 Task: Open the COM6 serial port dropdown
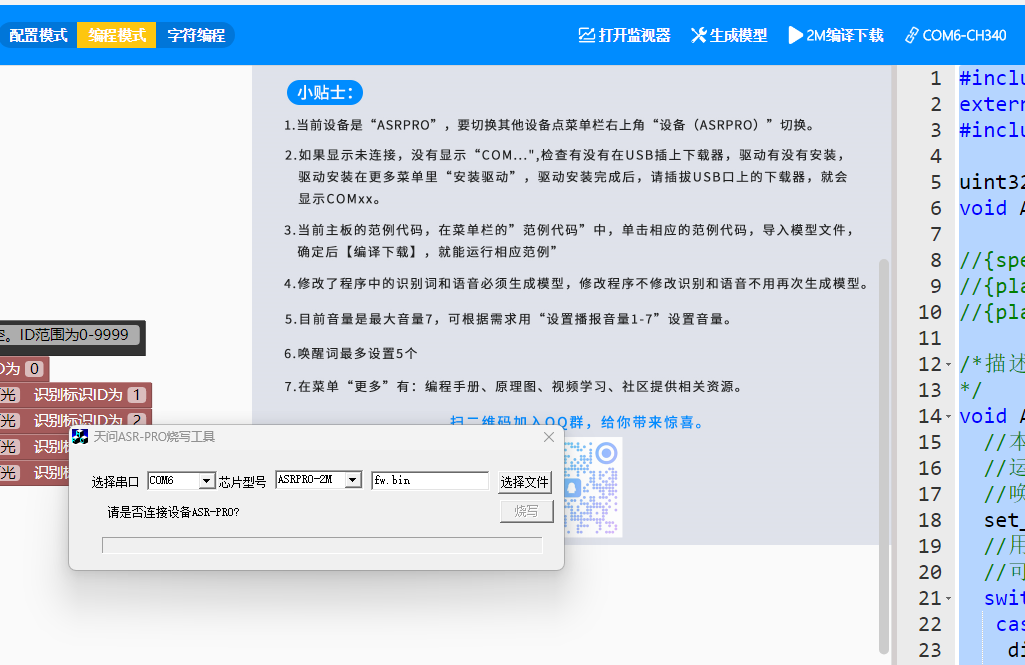click(207, 481)
